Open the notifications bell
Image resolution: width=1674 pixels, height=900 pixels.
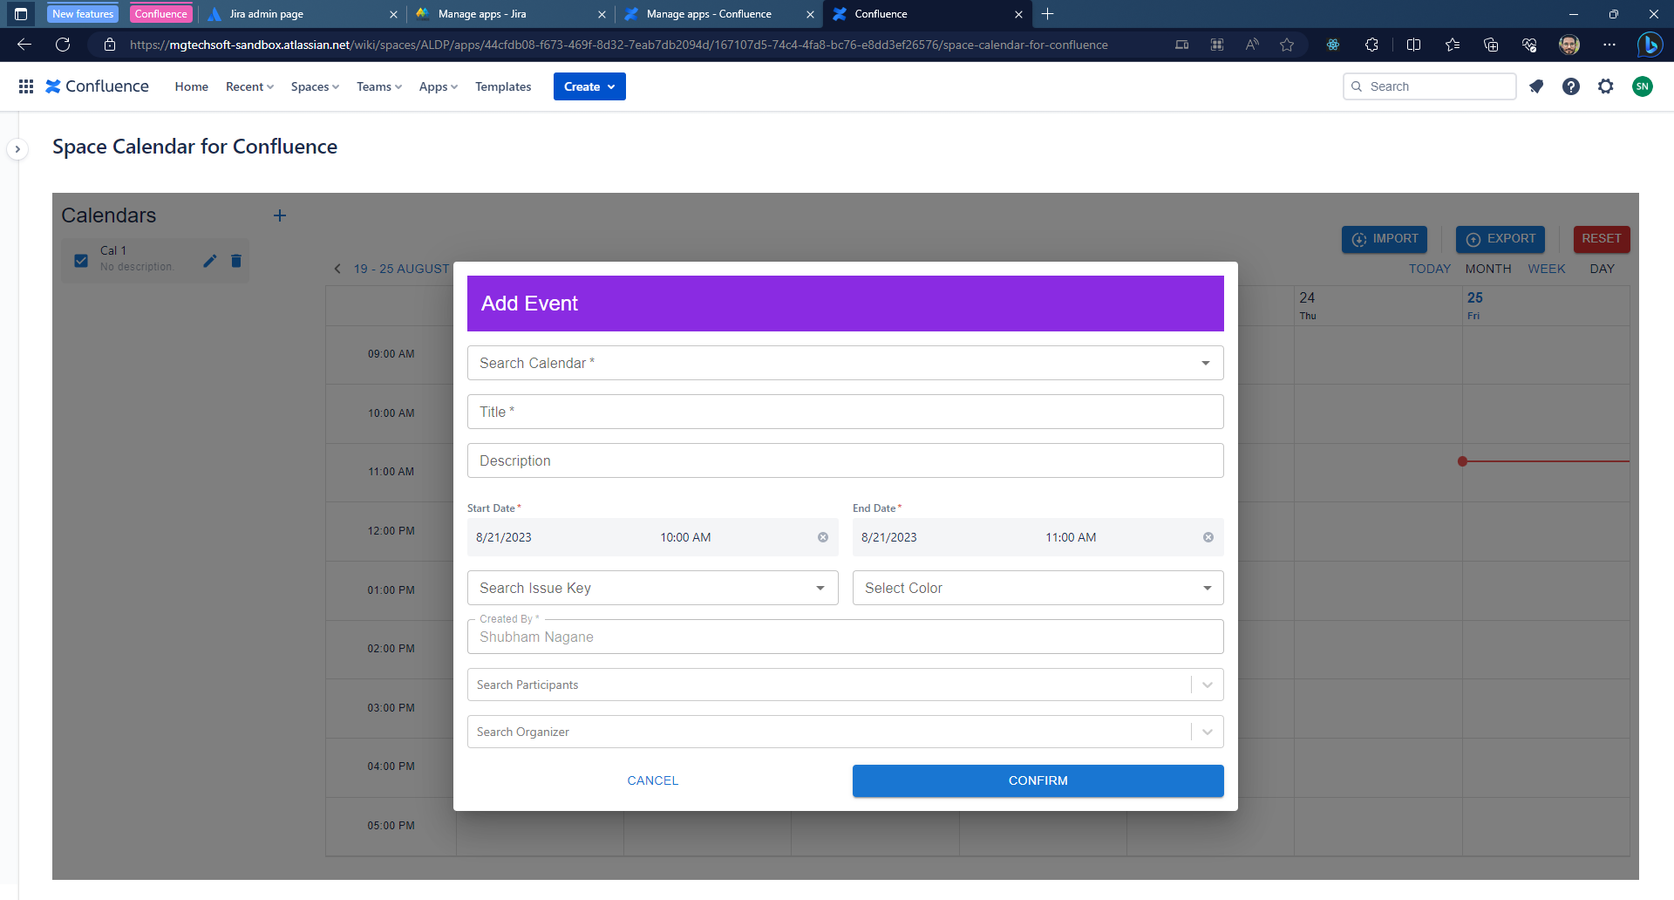click(x=1536, y=87)
